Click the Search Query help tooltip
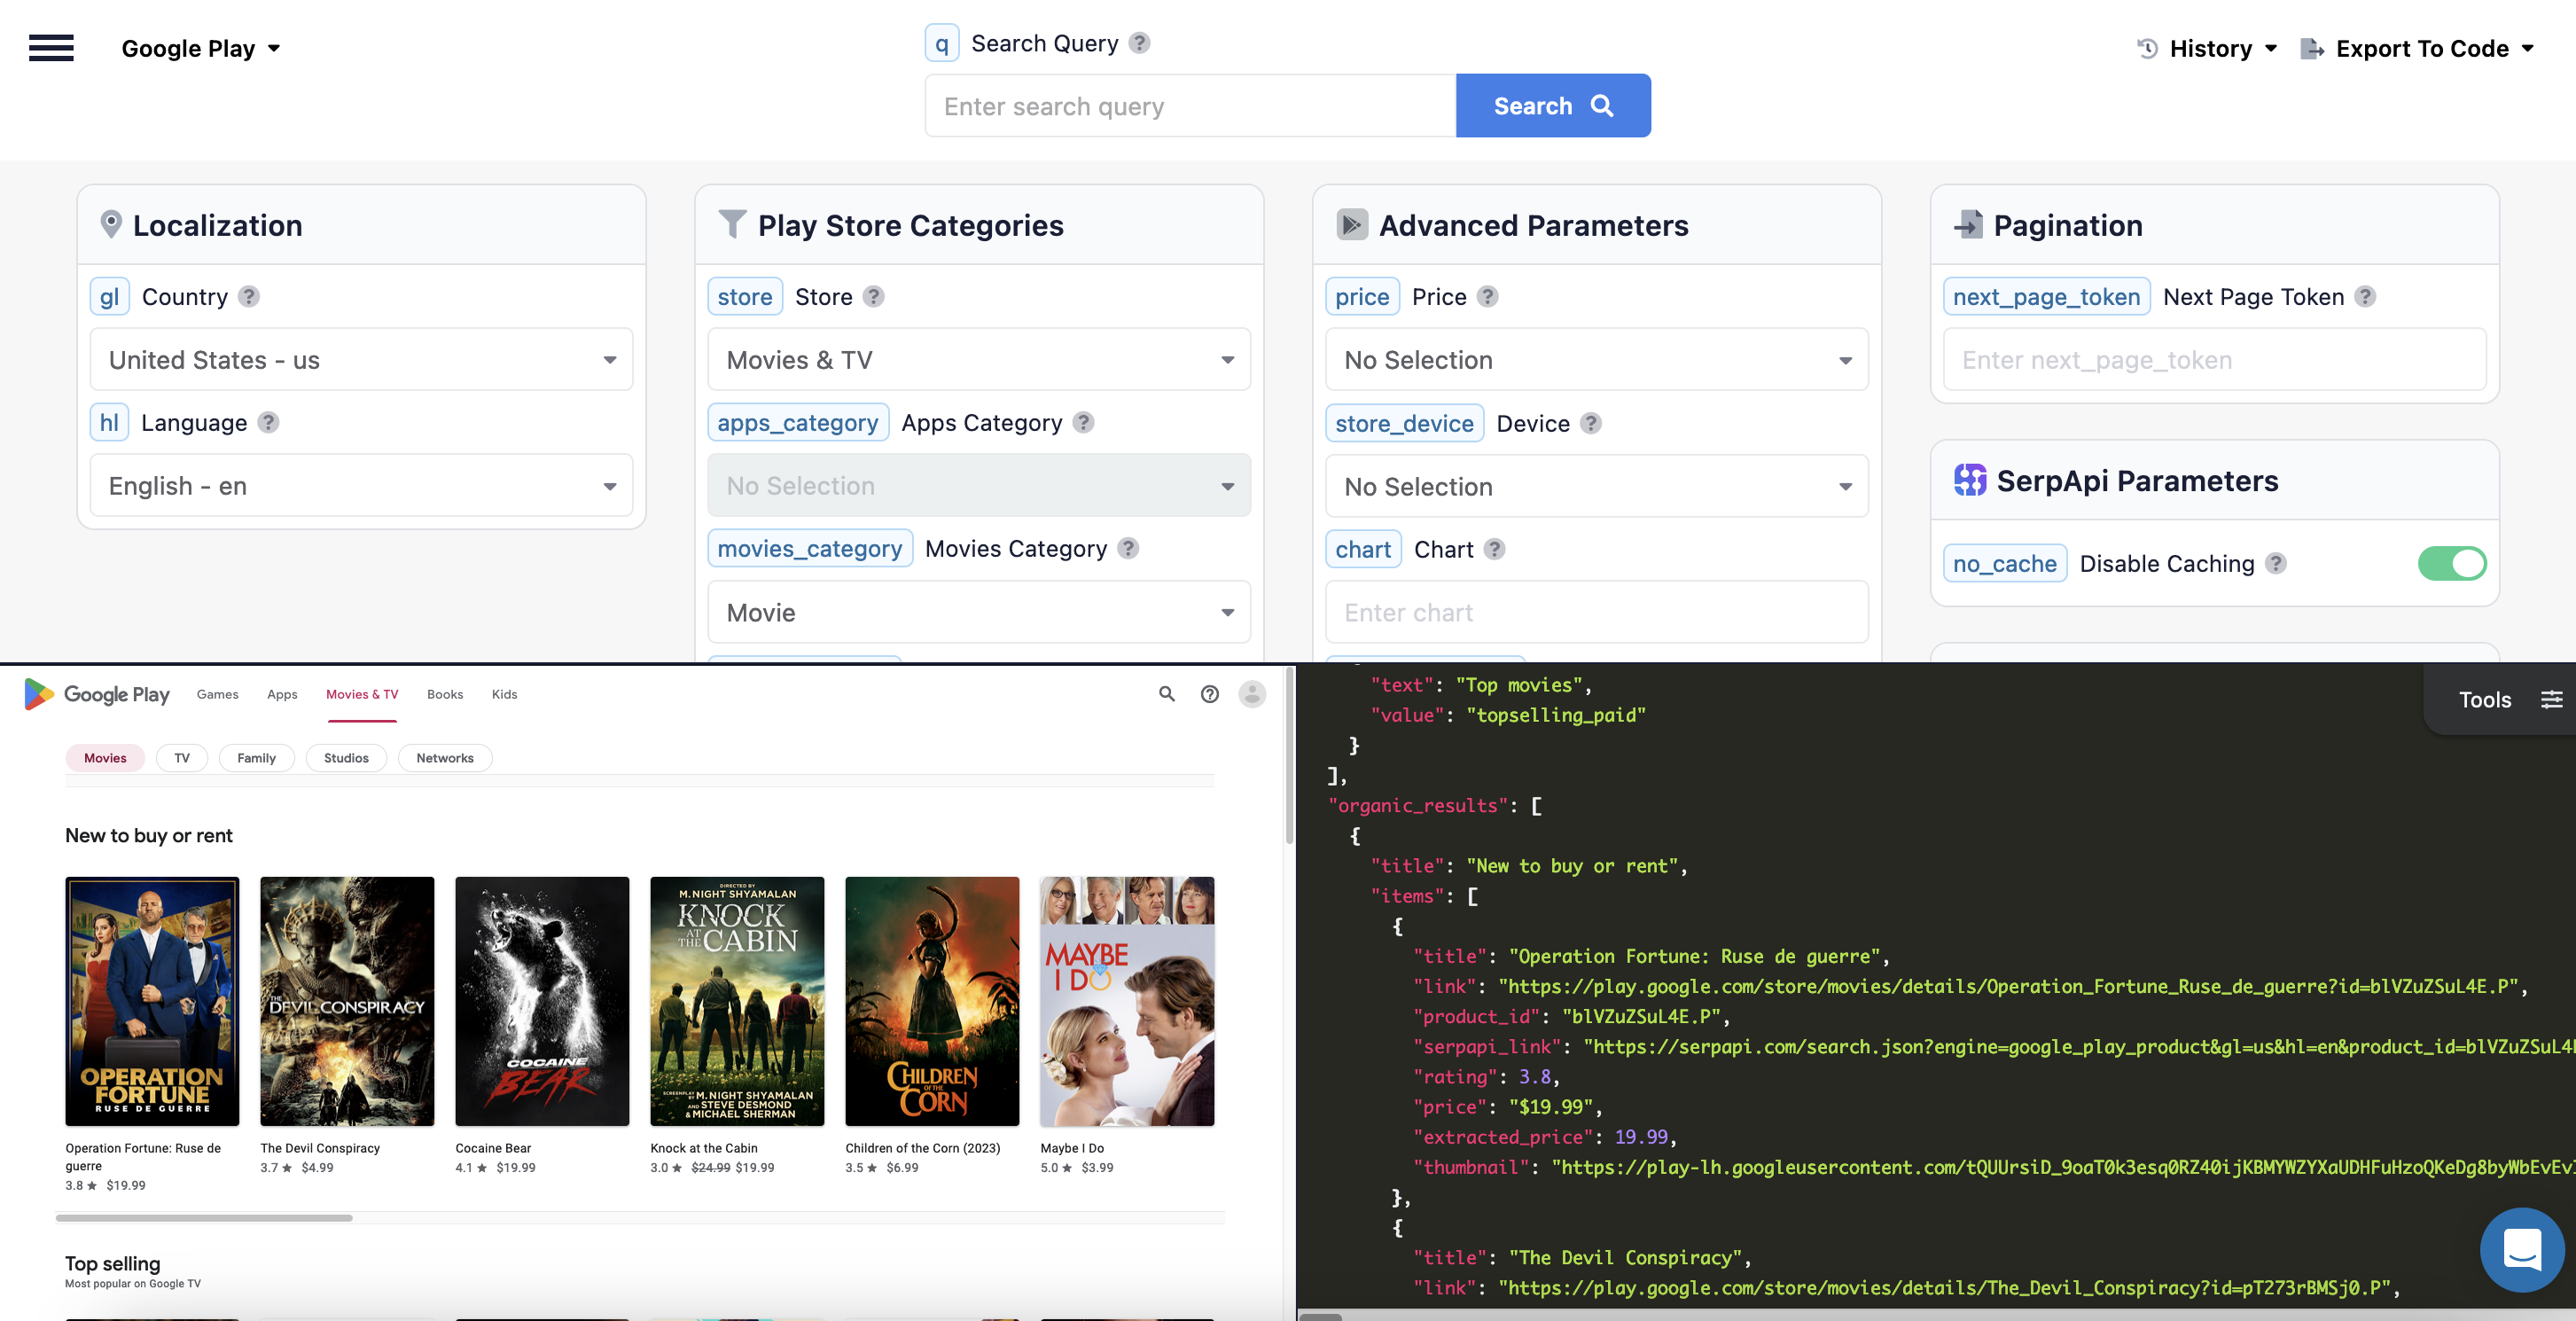Screen dimensions: 2576x1321 (1138, 42)
